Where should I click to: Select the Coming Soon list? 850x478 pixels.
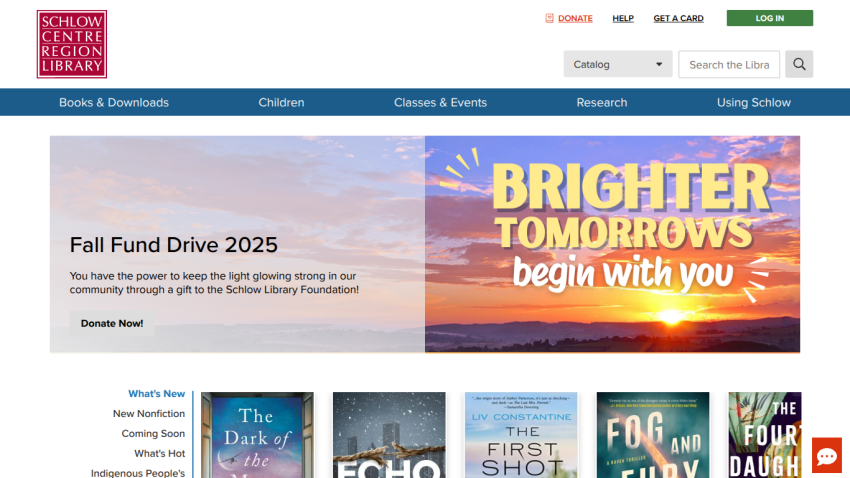[153, 434]
